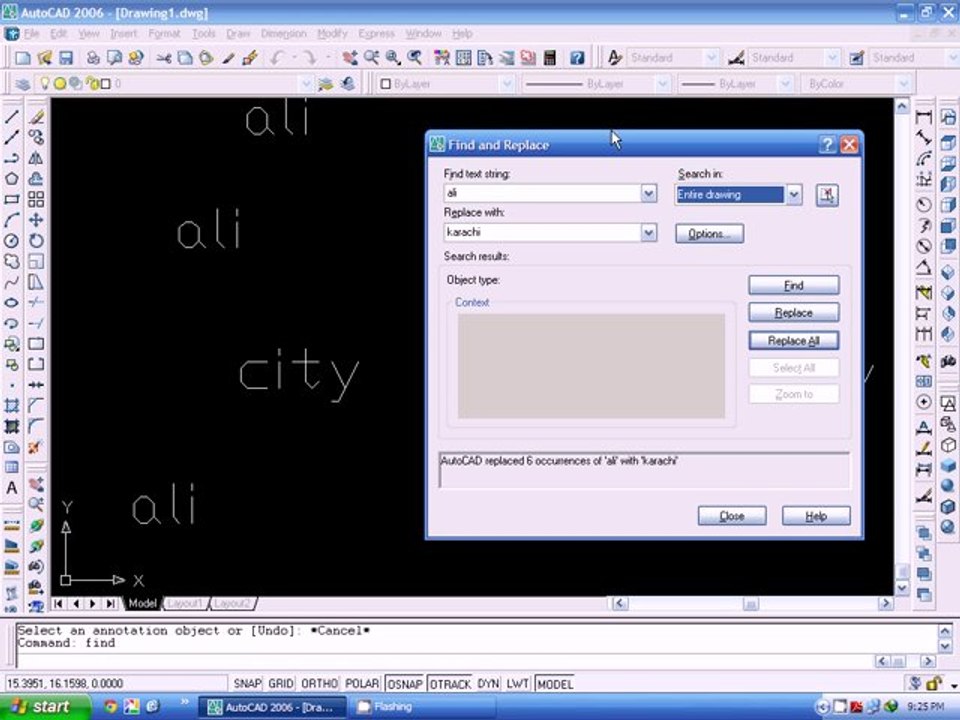The width and height of the screenshot is (960, 720).
Task: Switch to the Layout1 tab
Action: click(x=184, y=604)
